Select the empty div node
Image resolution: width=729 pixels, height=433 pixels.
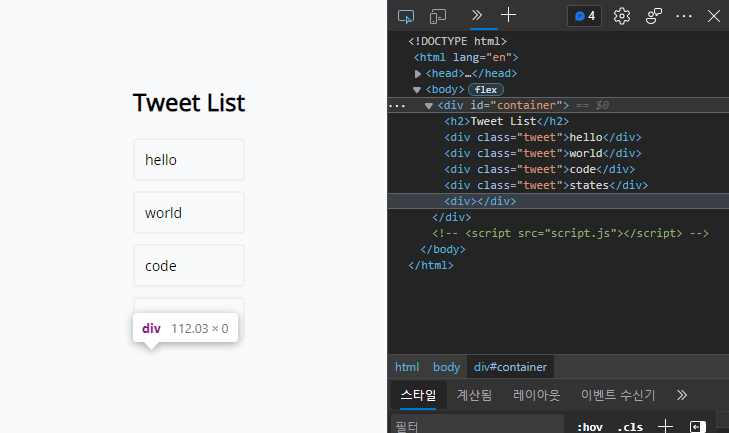(x=480, y=201)
